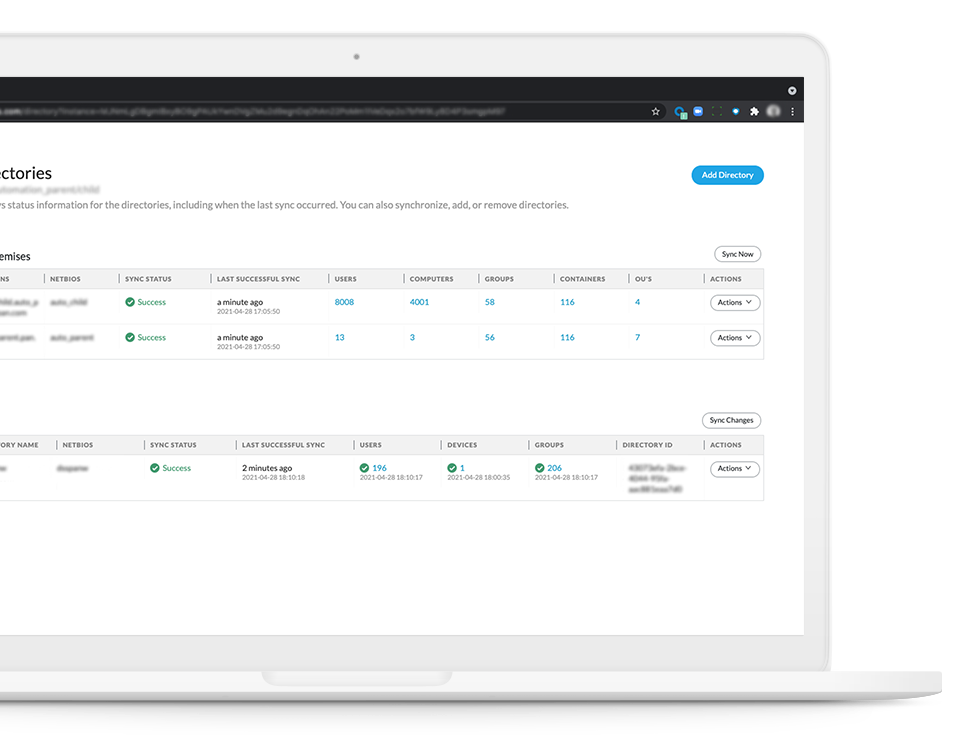Click the Sync Changes button
The image size is (974, 744).
point(731,420)
